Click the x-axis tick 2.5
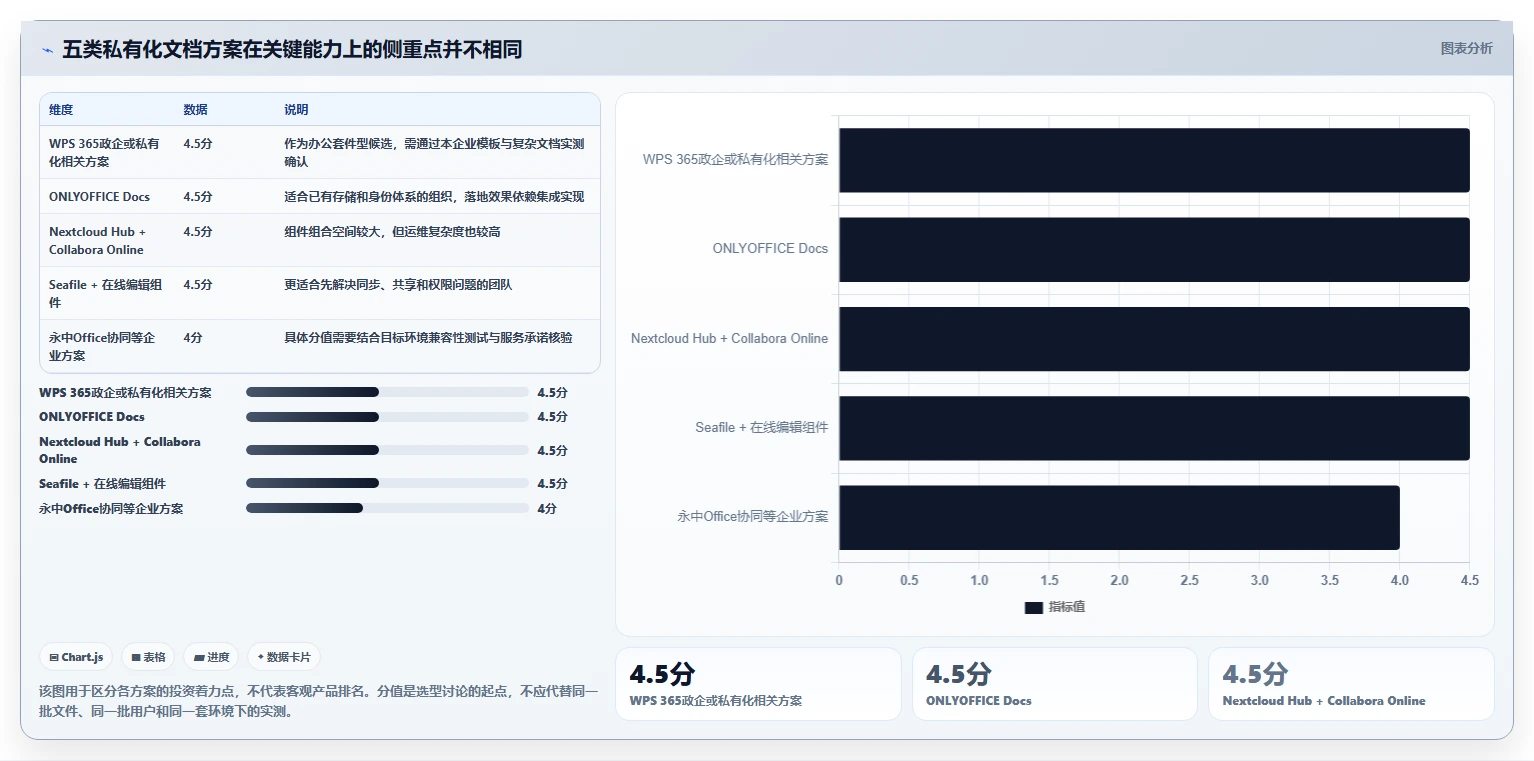Viewport: 1534px width, 761px height. point(1189,581)
